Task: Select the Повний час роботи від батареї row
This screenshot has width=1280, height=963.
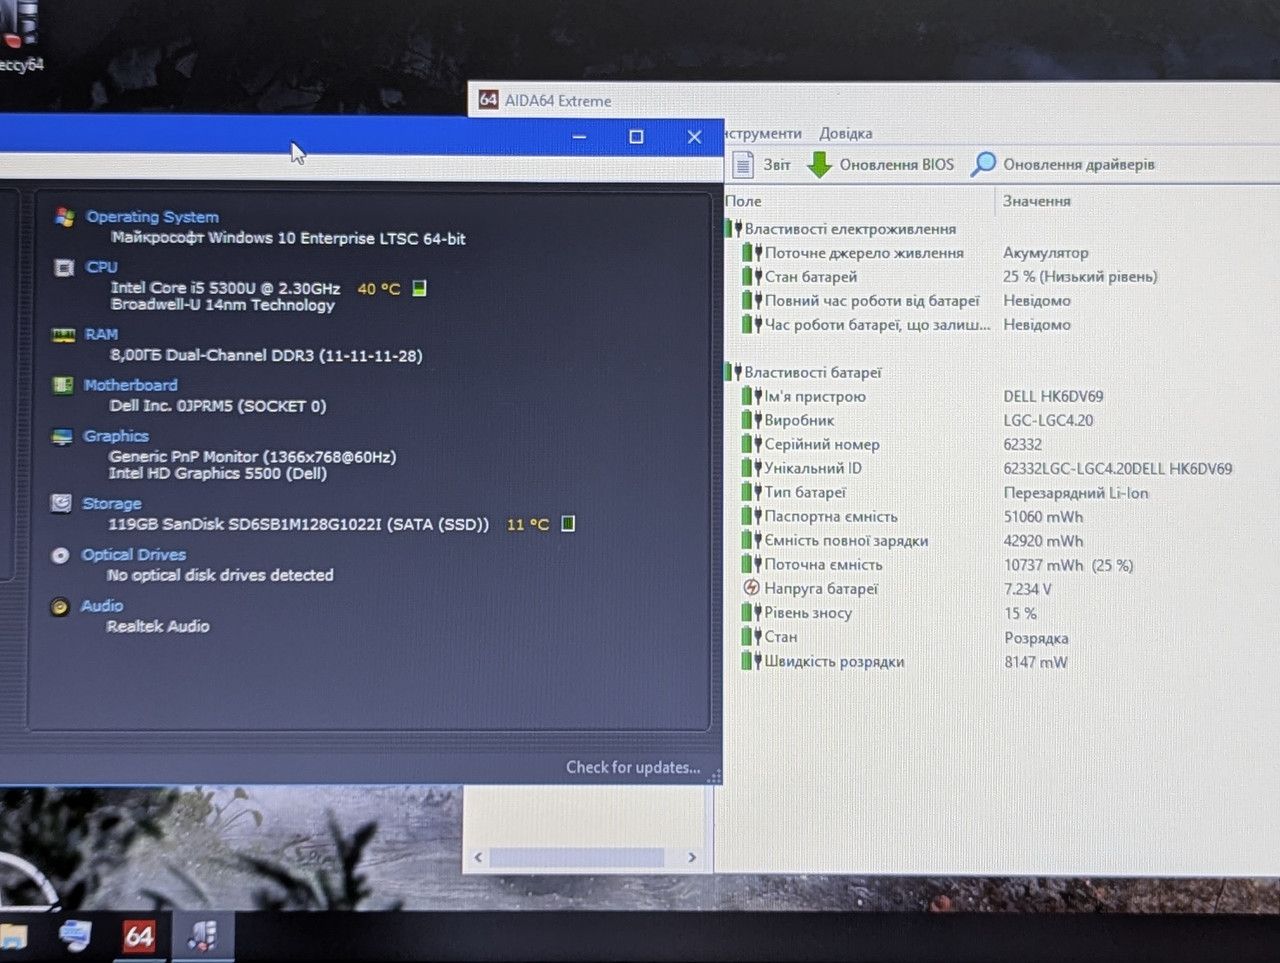Action: click(872, 300)
